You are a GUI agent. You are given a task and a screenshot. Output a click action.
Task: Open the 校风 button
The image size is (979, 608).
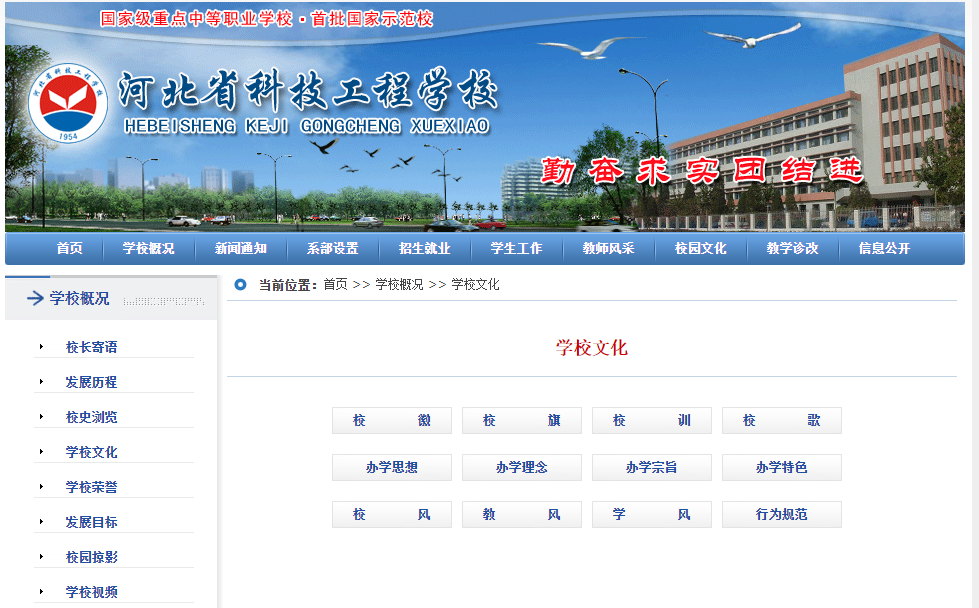click(x=391, y=514)
